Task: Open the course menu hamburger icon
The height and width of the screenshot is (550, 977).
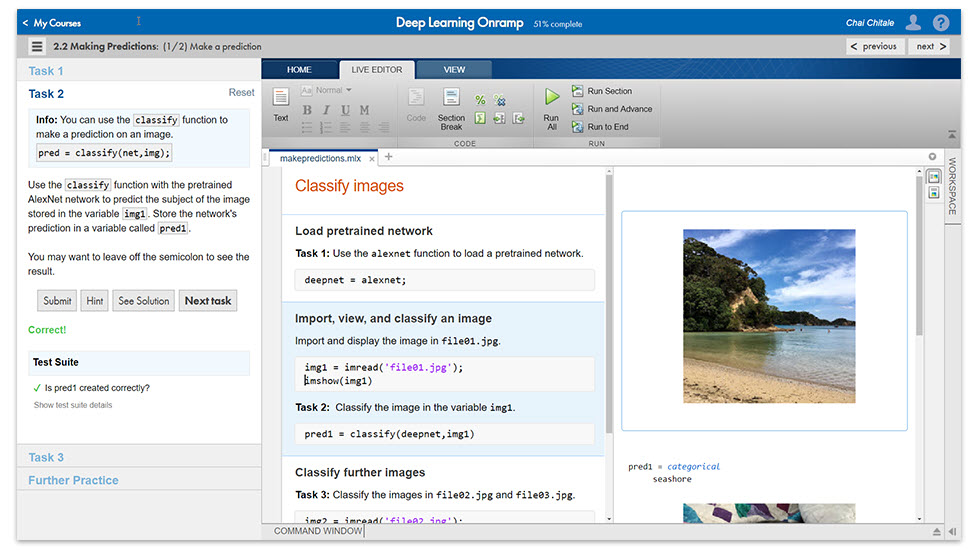Action: click(37, 46)
